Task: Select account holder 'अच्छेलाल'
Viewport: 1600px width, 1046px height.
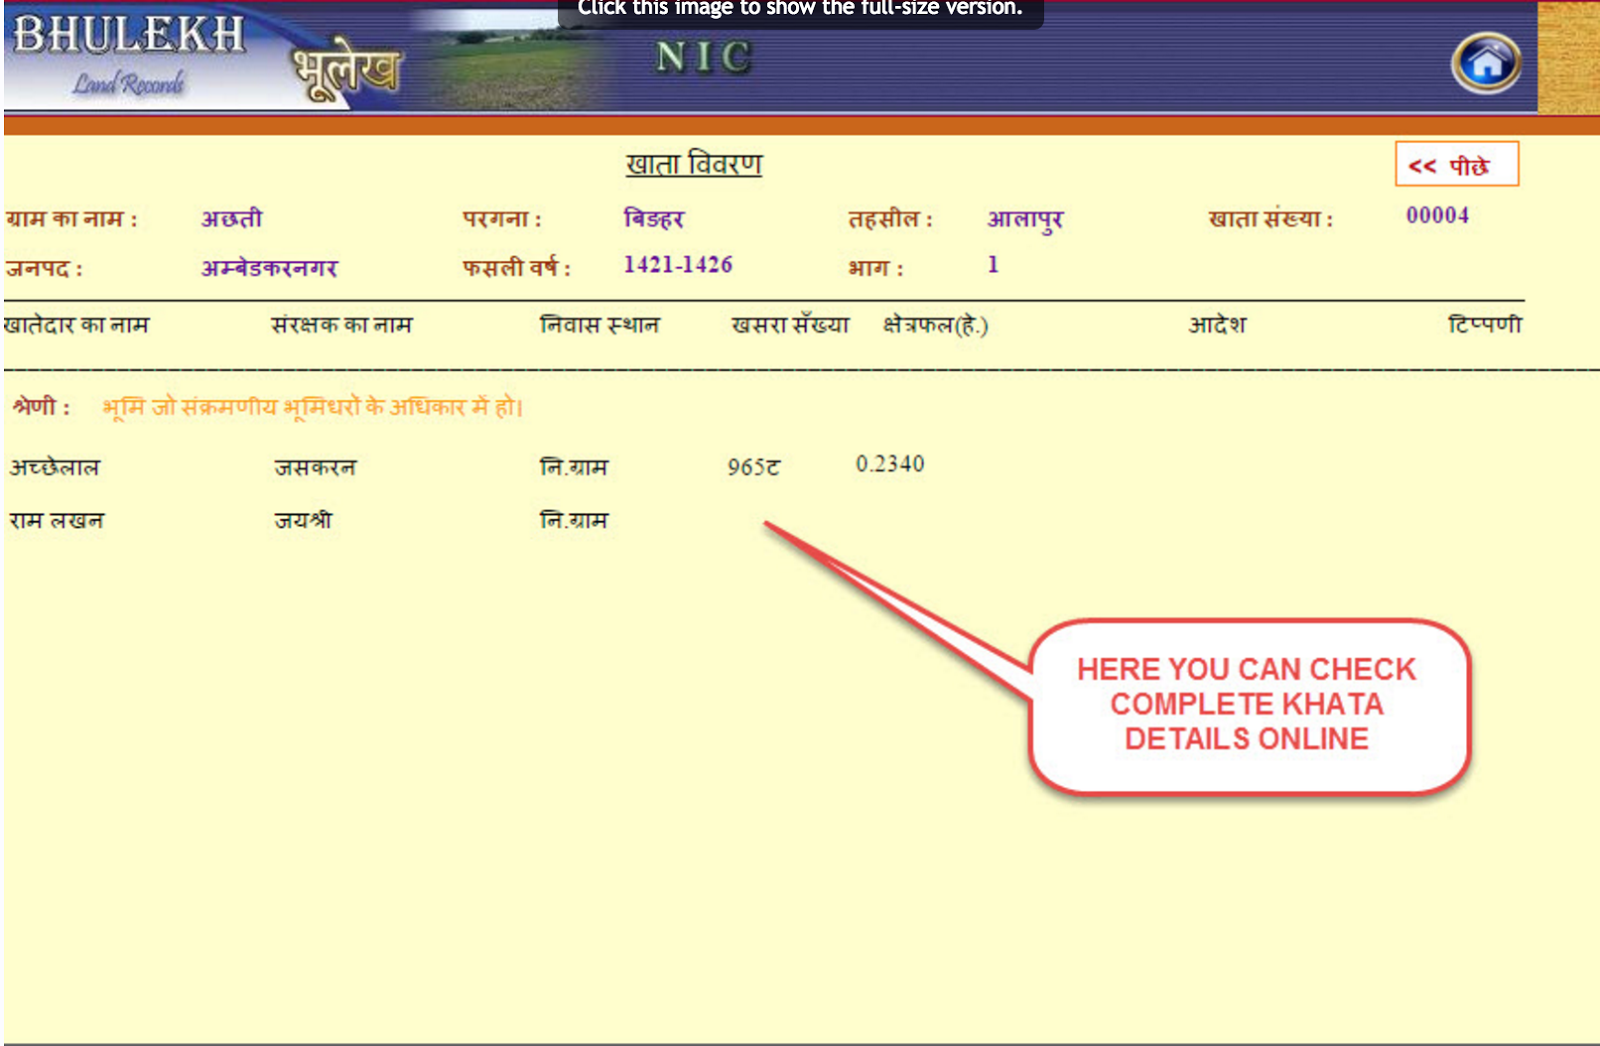Action: [55, 467]
